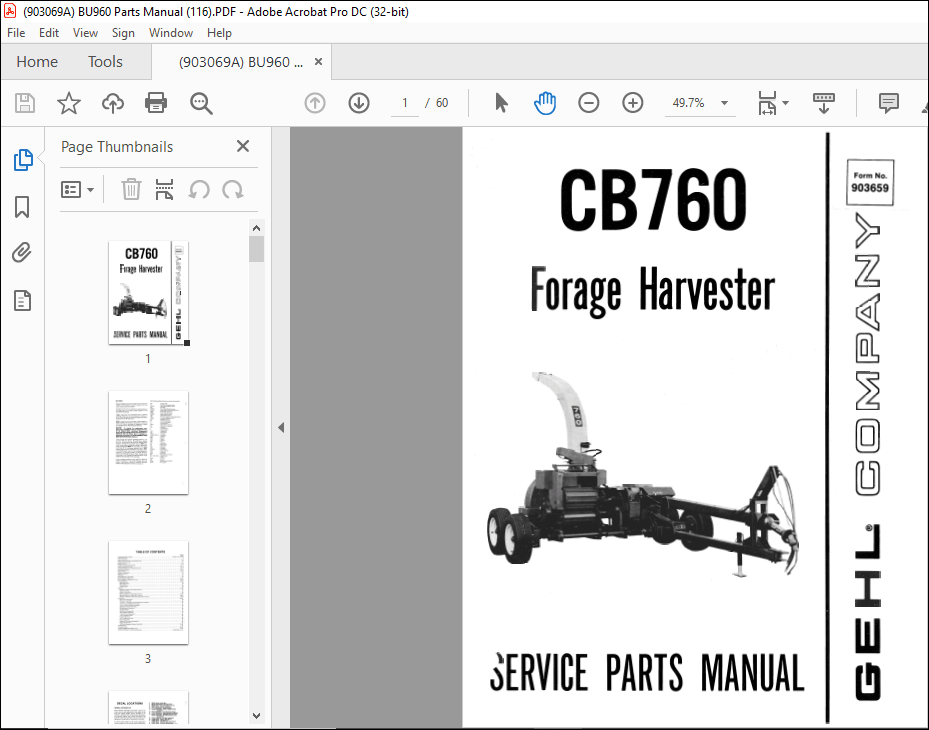This screenshot has width=929, height=730.
Task: Go to next page with down arrow
Action: 358,103
